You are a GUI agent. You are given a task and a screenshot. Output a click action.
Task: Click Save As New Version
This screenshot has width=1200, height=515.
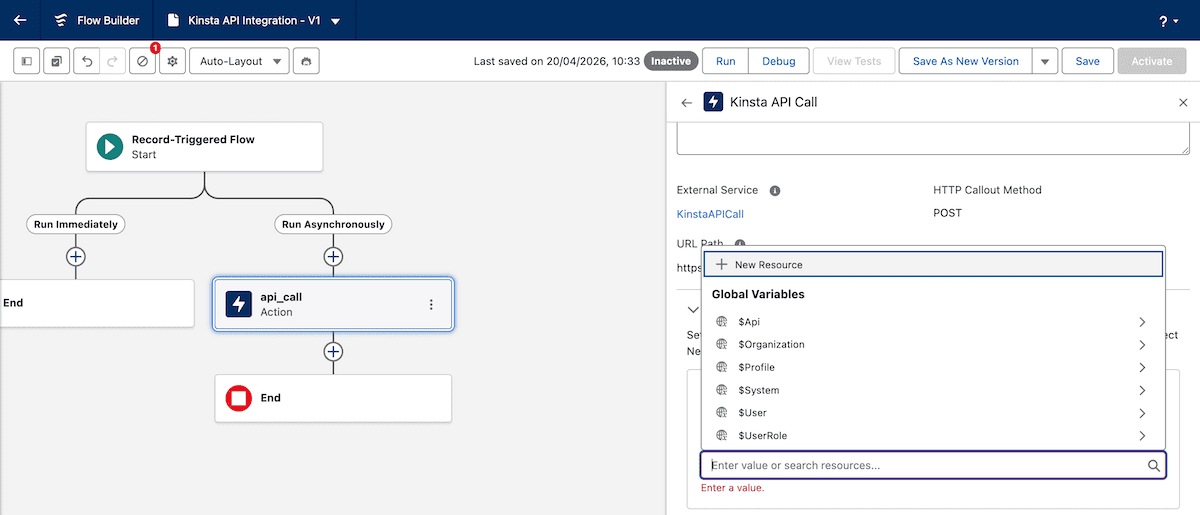point(966,61)
